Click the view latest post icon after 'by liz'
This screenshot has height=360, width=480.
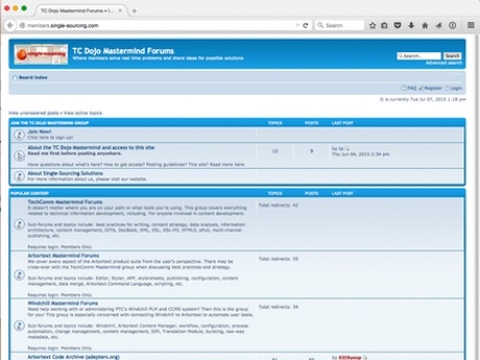click(347, 148)
